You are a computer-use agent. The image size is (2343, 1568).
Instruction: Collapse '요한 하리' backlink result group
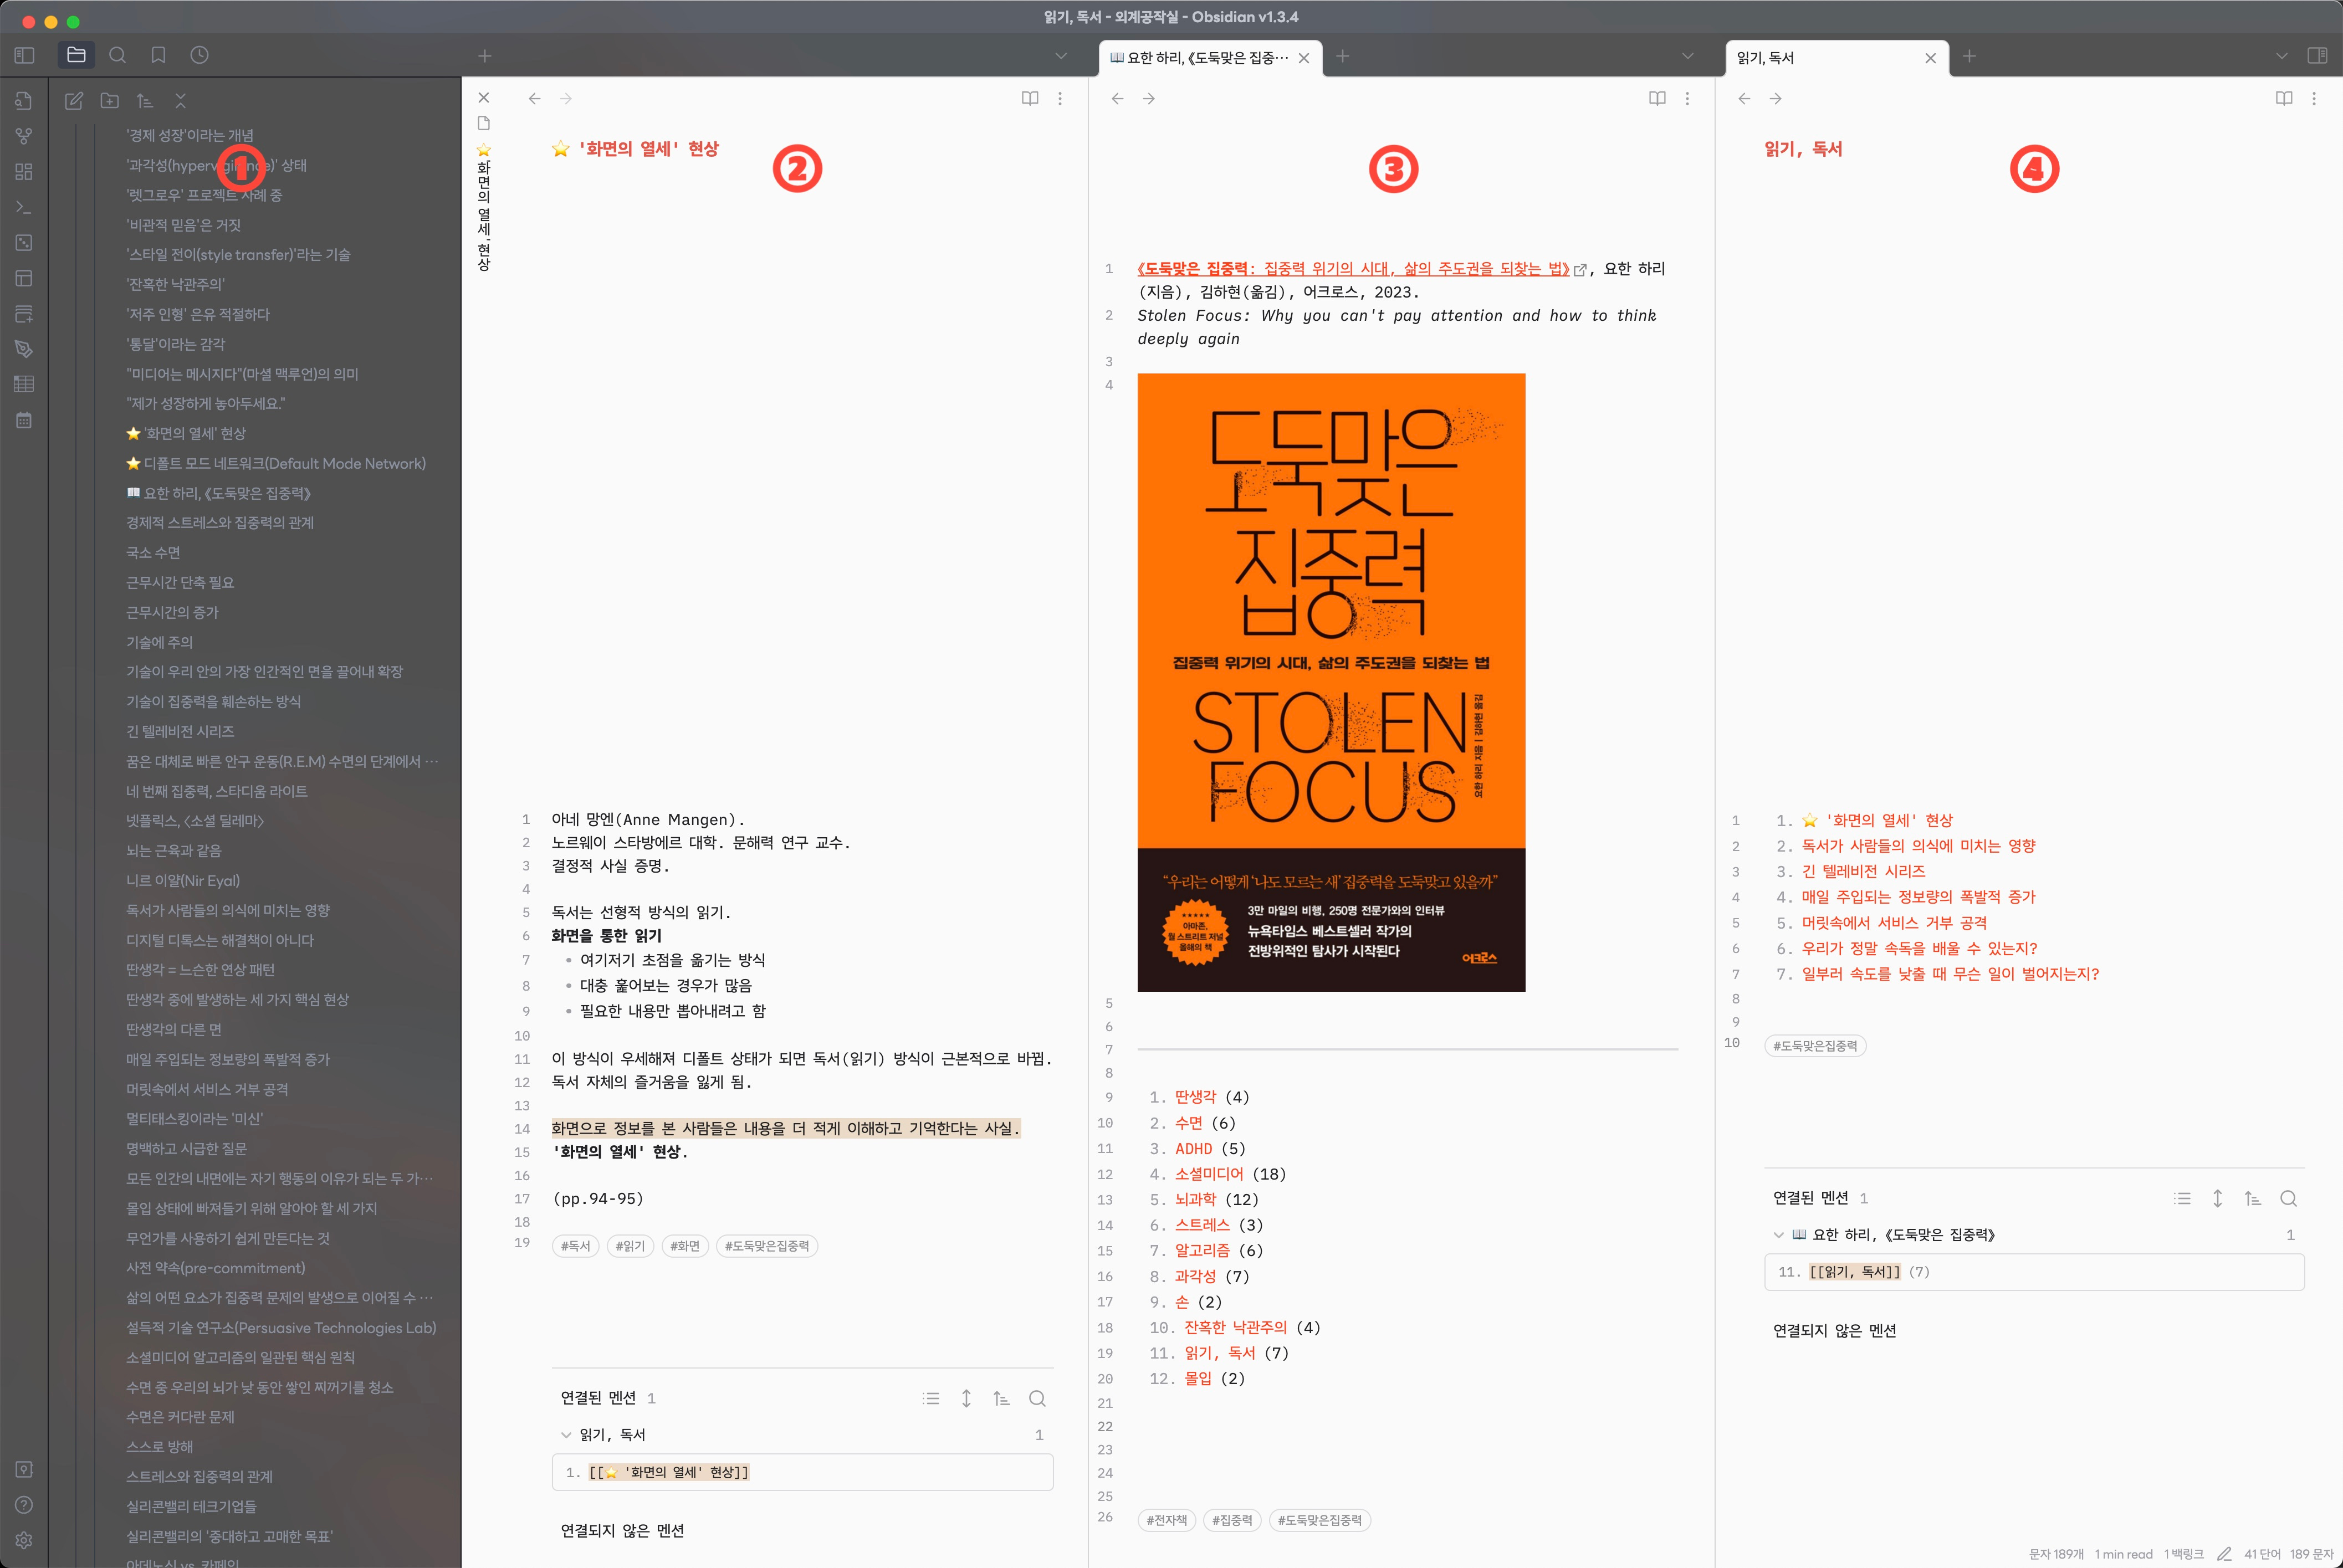click(1778, 1234)
